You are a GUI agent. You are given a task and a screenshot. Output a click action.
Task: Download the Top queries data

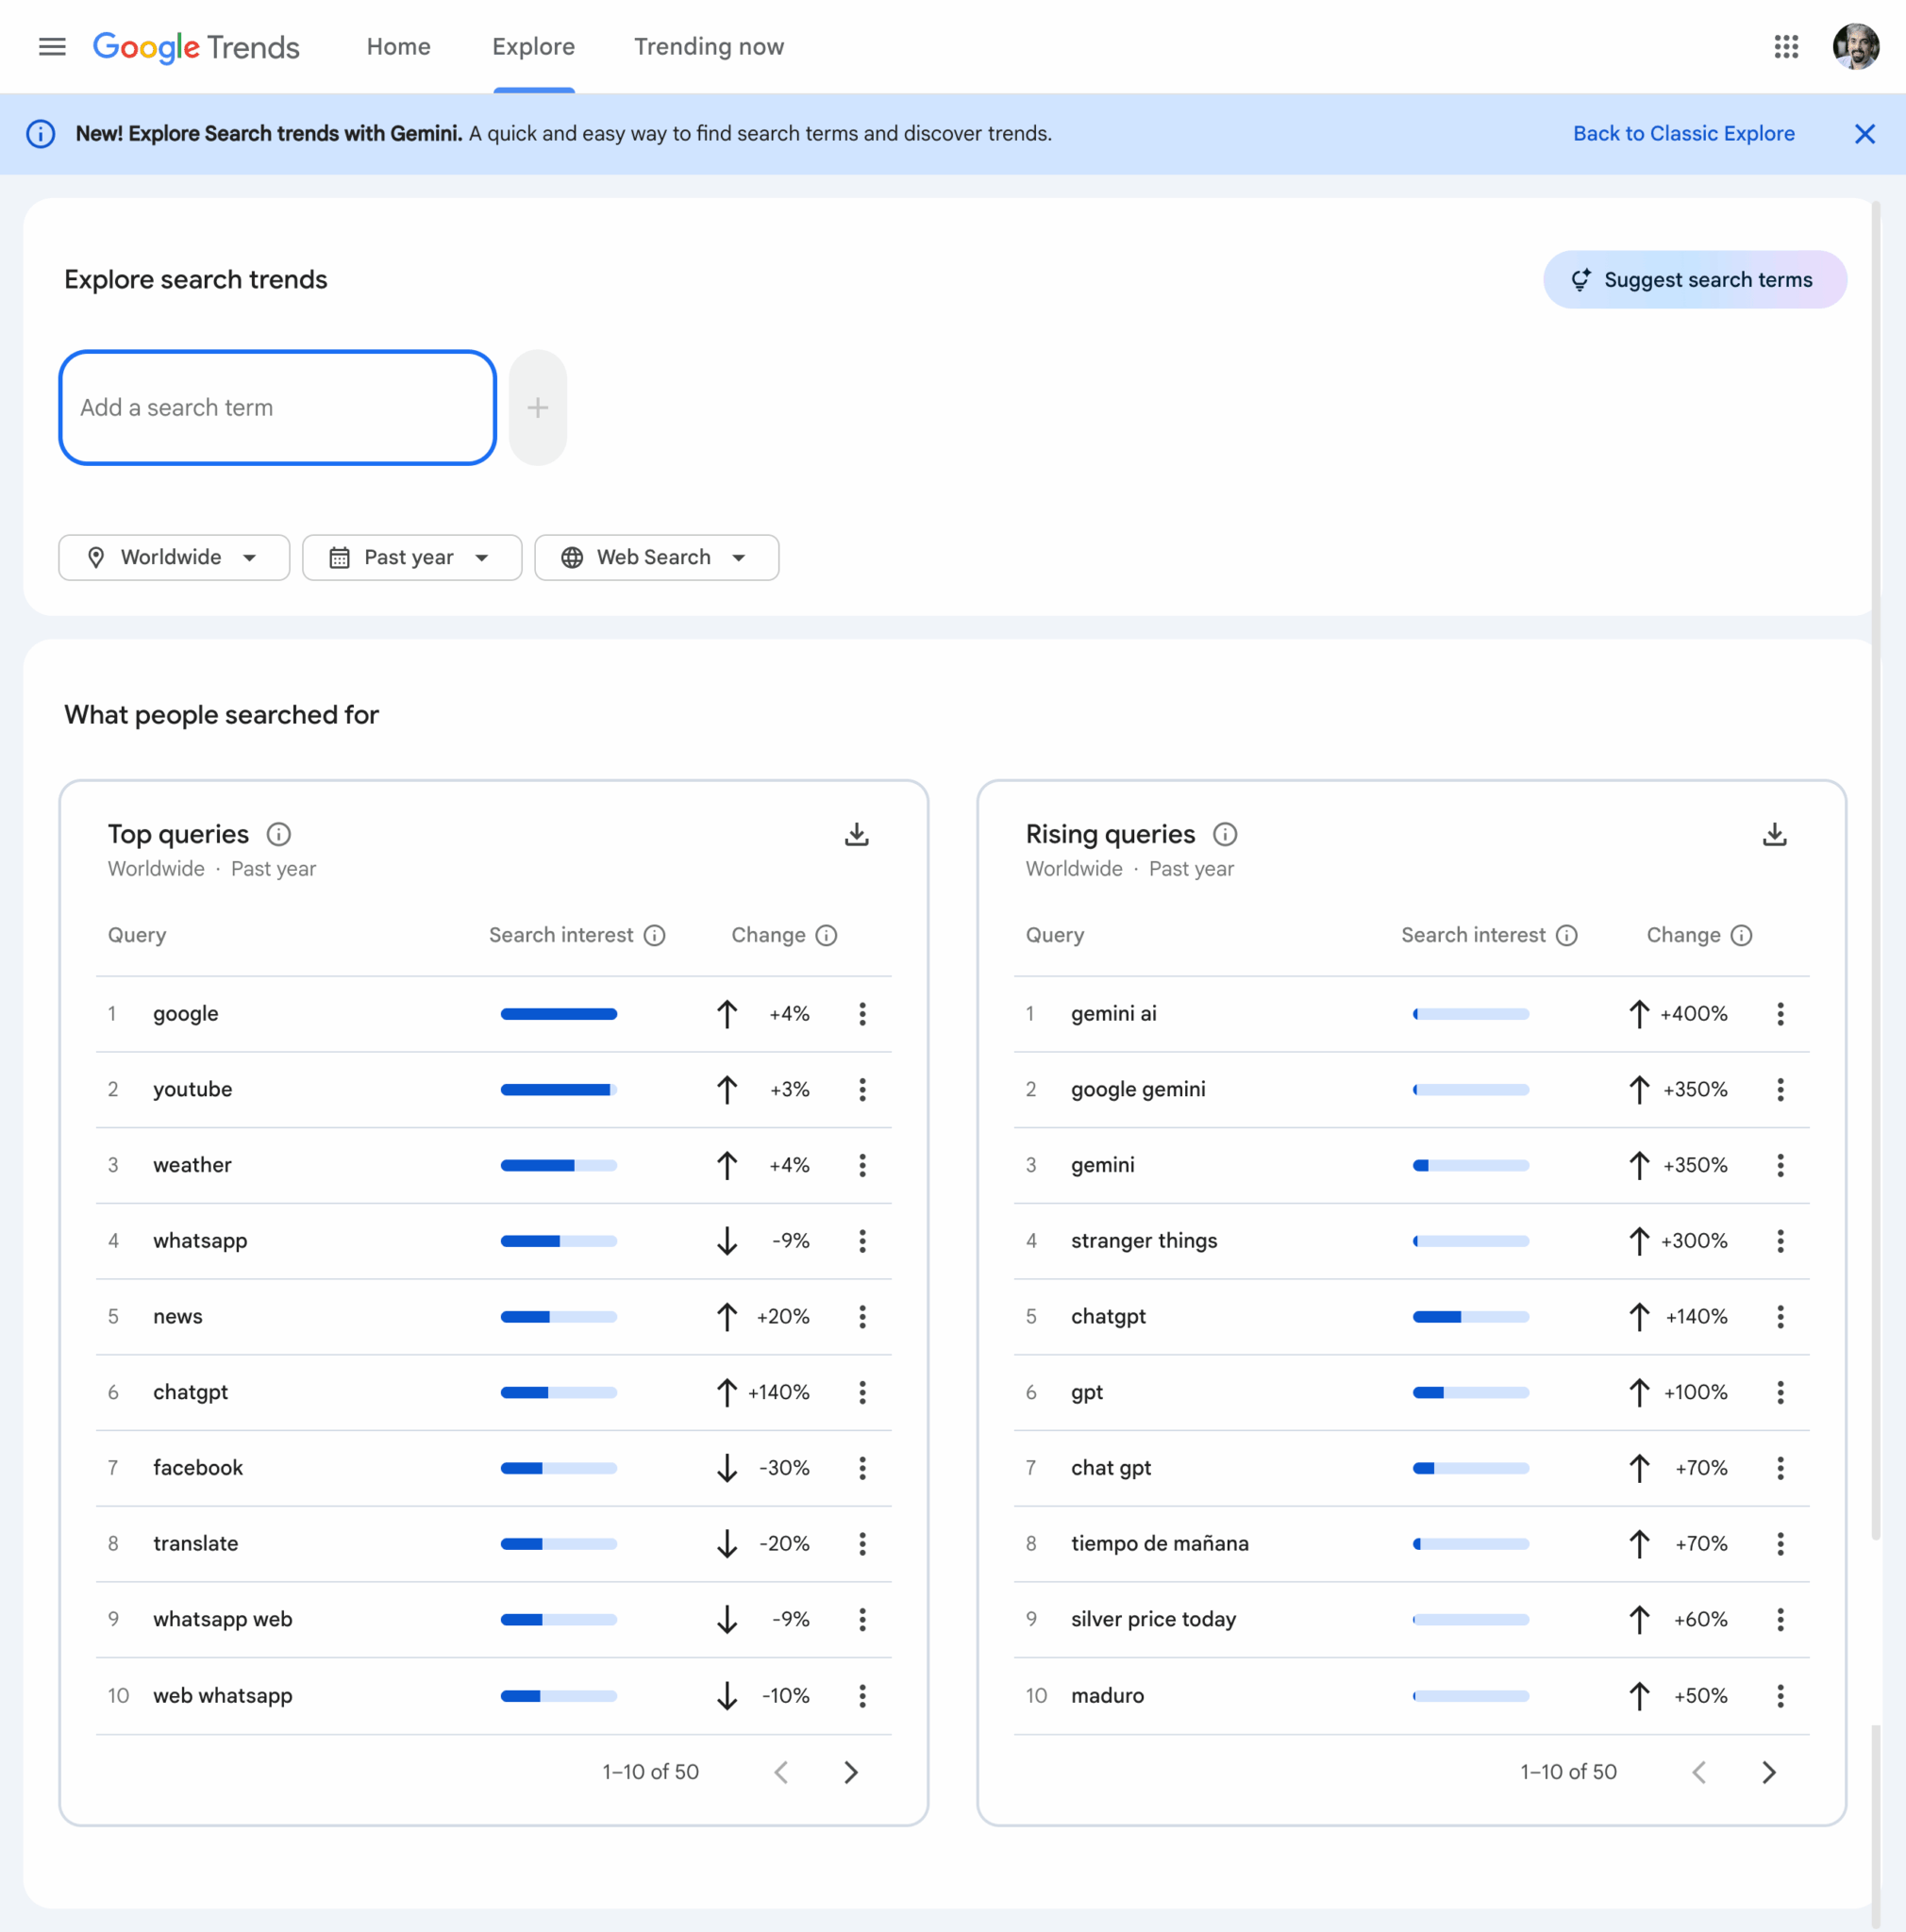pos(858,833)
